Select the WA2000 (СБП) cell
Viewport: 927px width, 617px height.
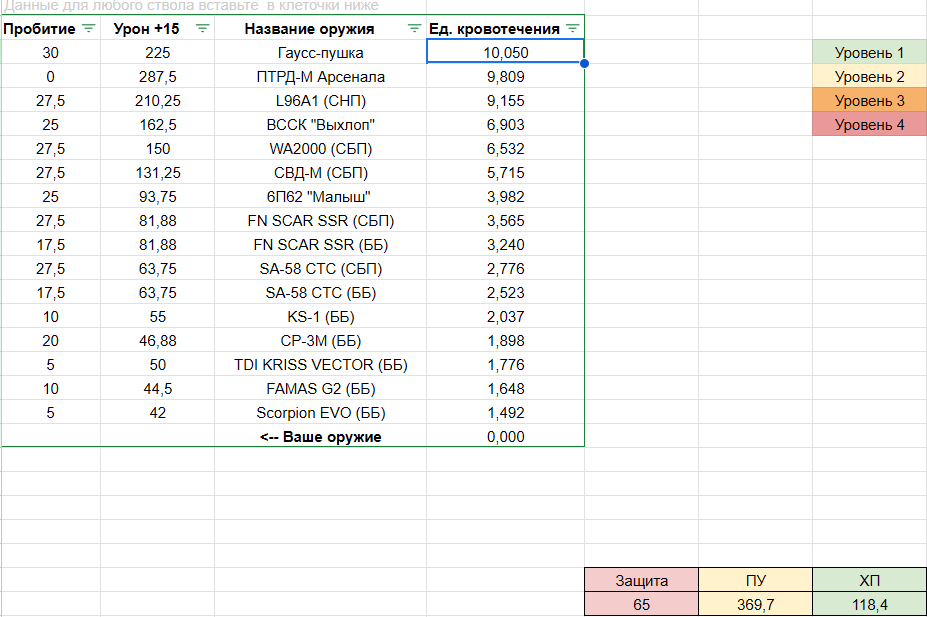click(x=320, y=148)
